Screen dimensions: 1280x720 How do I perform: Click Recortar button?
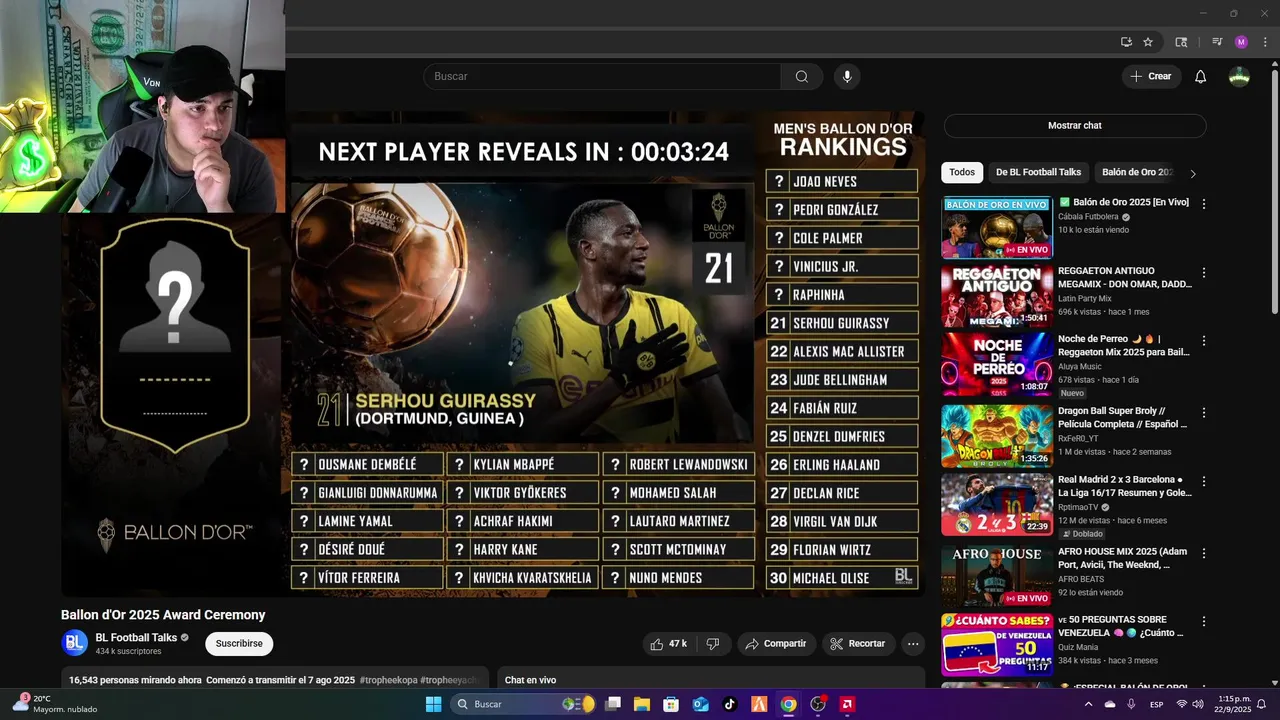click(x=858, y=644)
